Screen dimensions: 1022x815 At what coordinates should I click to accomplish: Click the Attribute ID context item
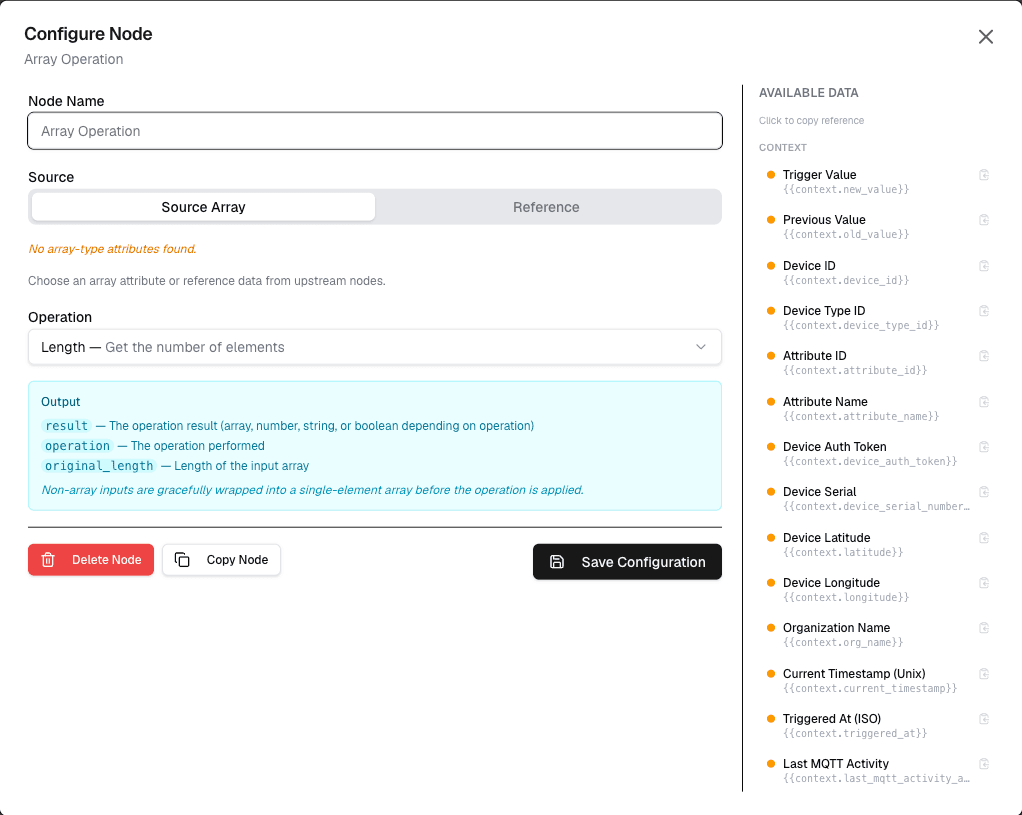pyautogui.click(x=877, y=363)
